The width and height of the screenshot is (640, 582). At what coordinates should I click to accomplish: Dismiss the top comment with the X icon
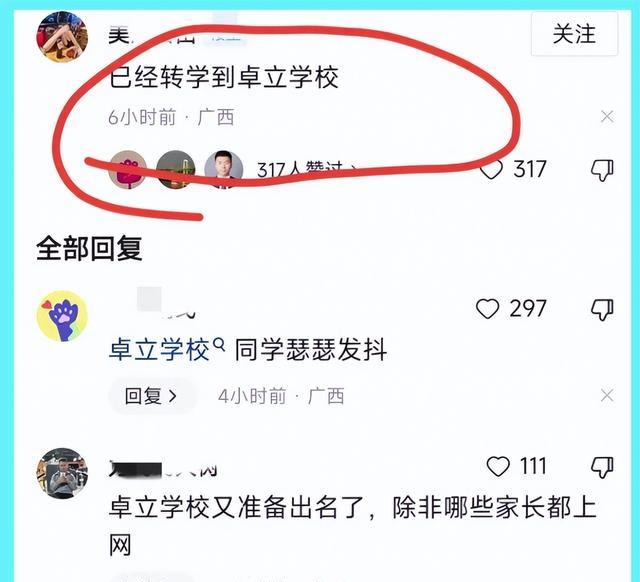pyautogui.click(x=607, y=117)
